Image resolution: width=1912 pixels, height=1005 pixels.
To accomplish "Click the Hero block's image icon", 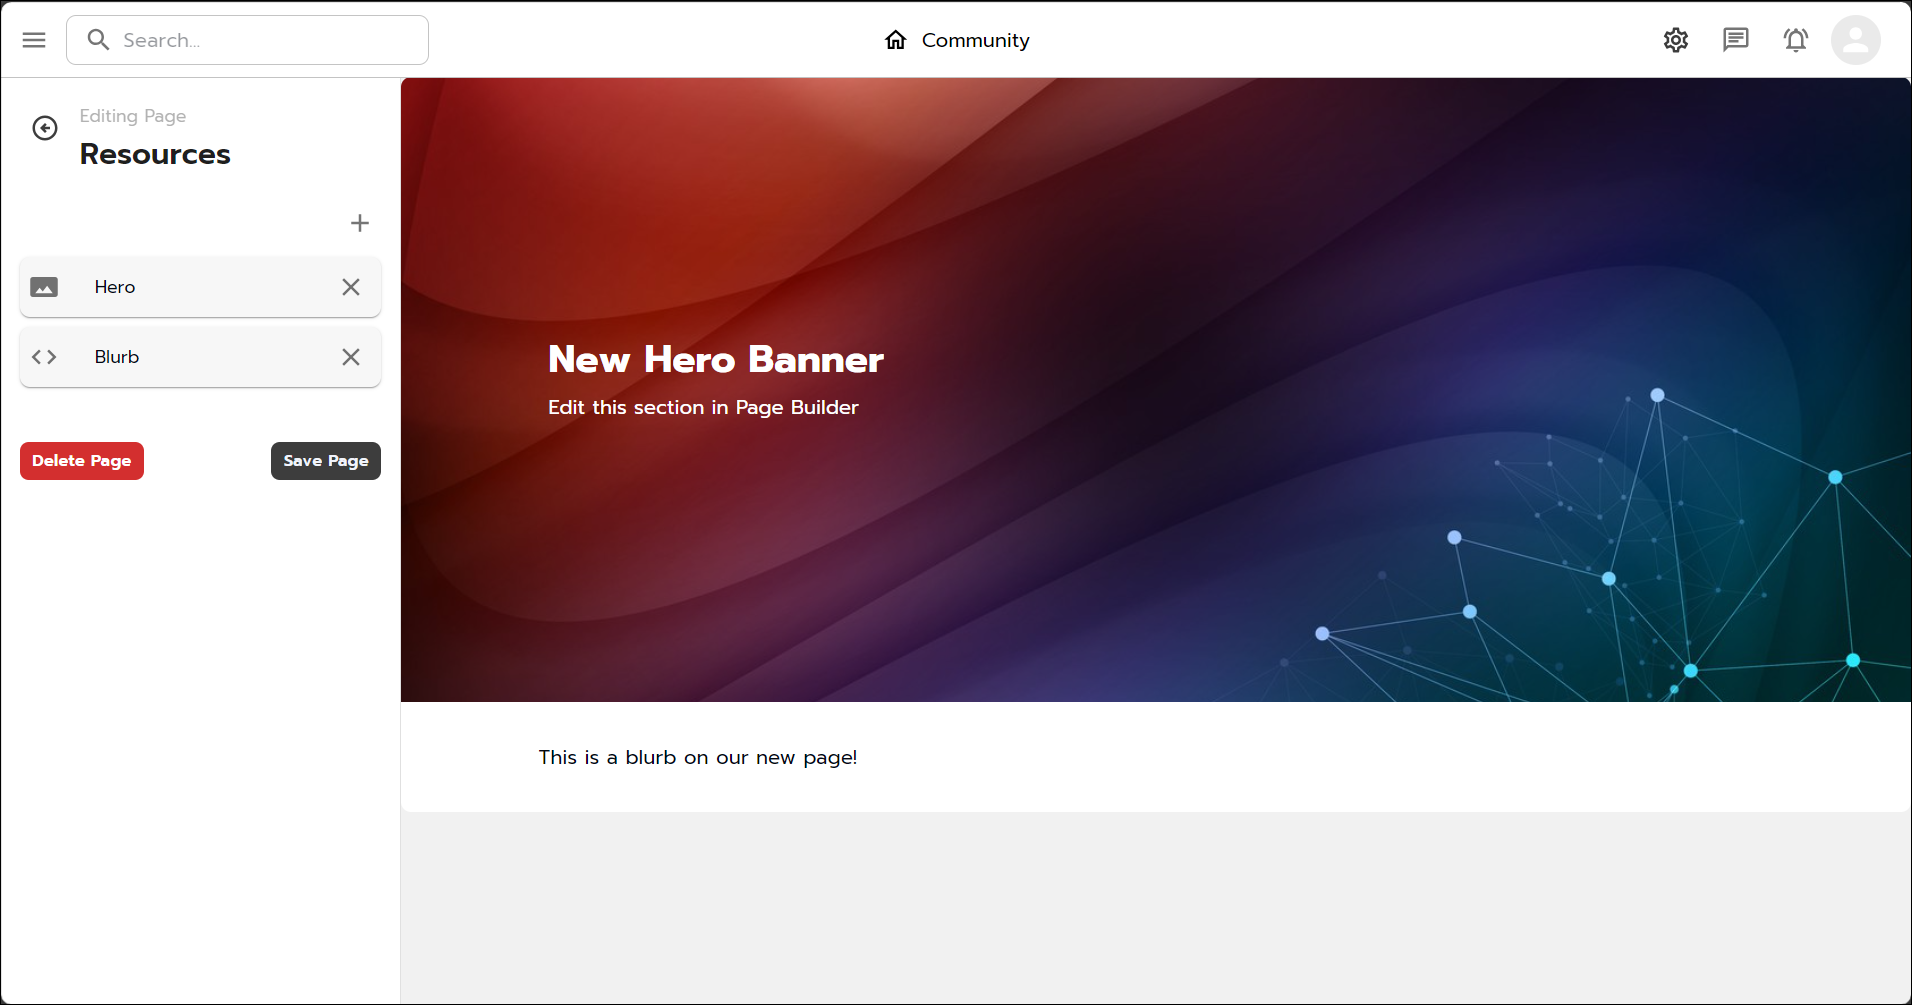I will (x=44, y=287).
